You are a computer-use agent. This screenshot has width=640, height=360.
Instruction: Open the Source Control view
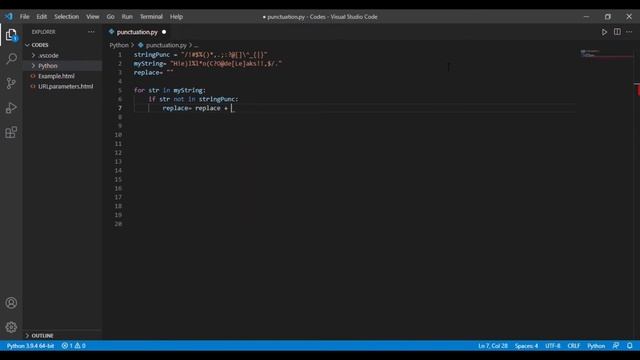click(x=11, y=83)
